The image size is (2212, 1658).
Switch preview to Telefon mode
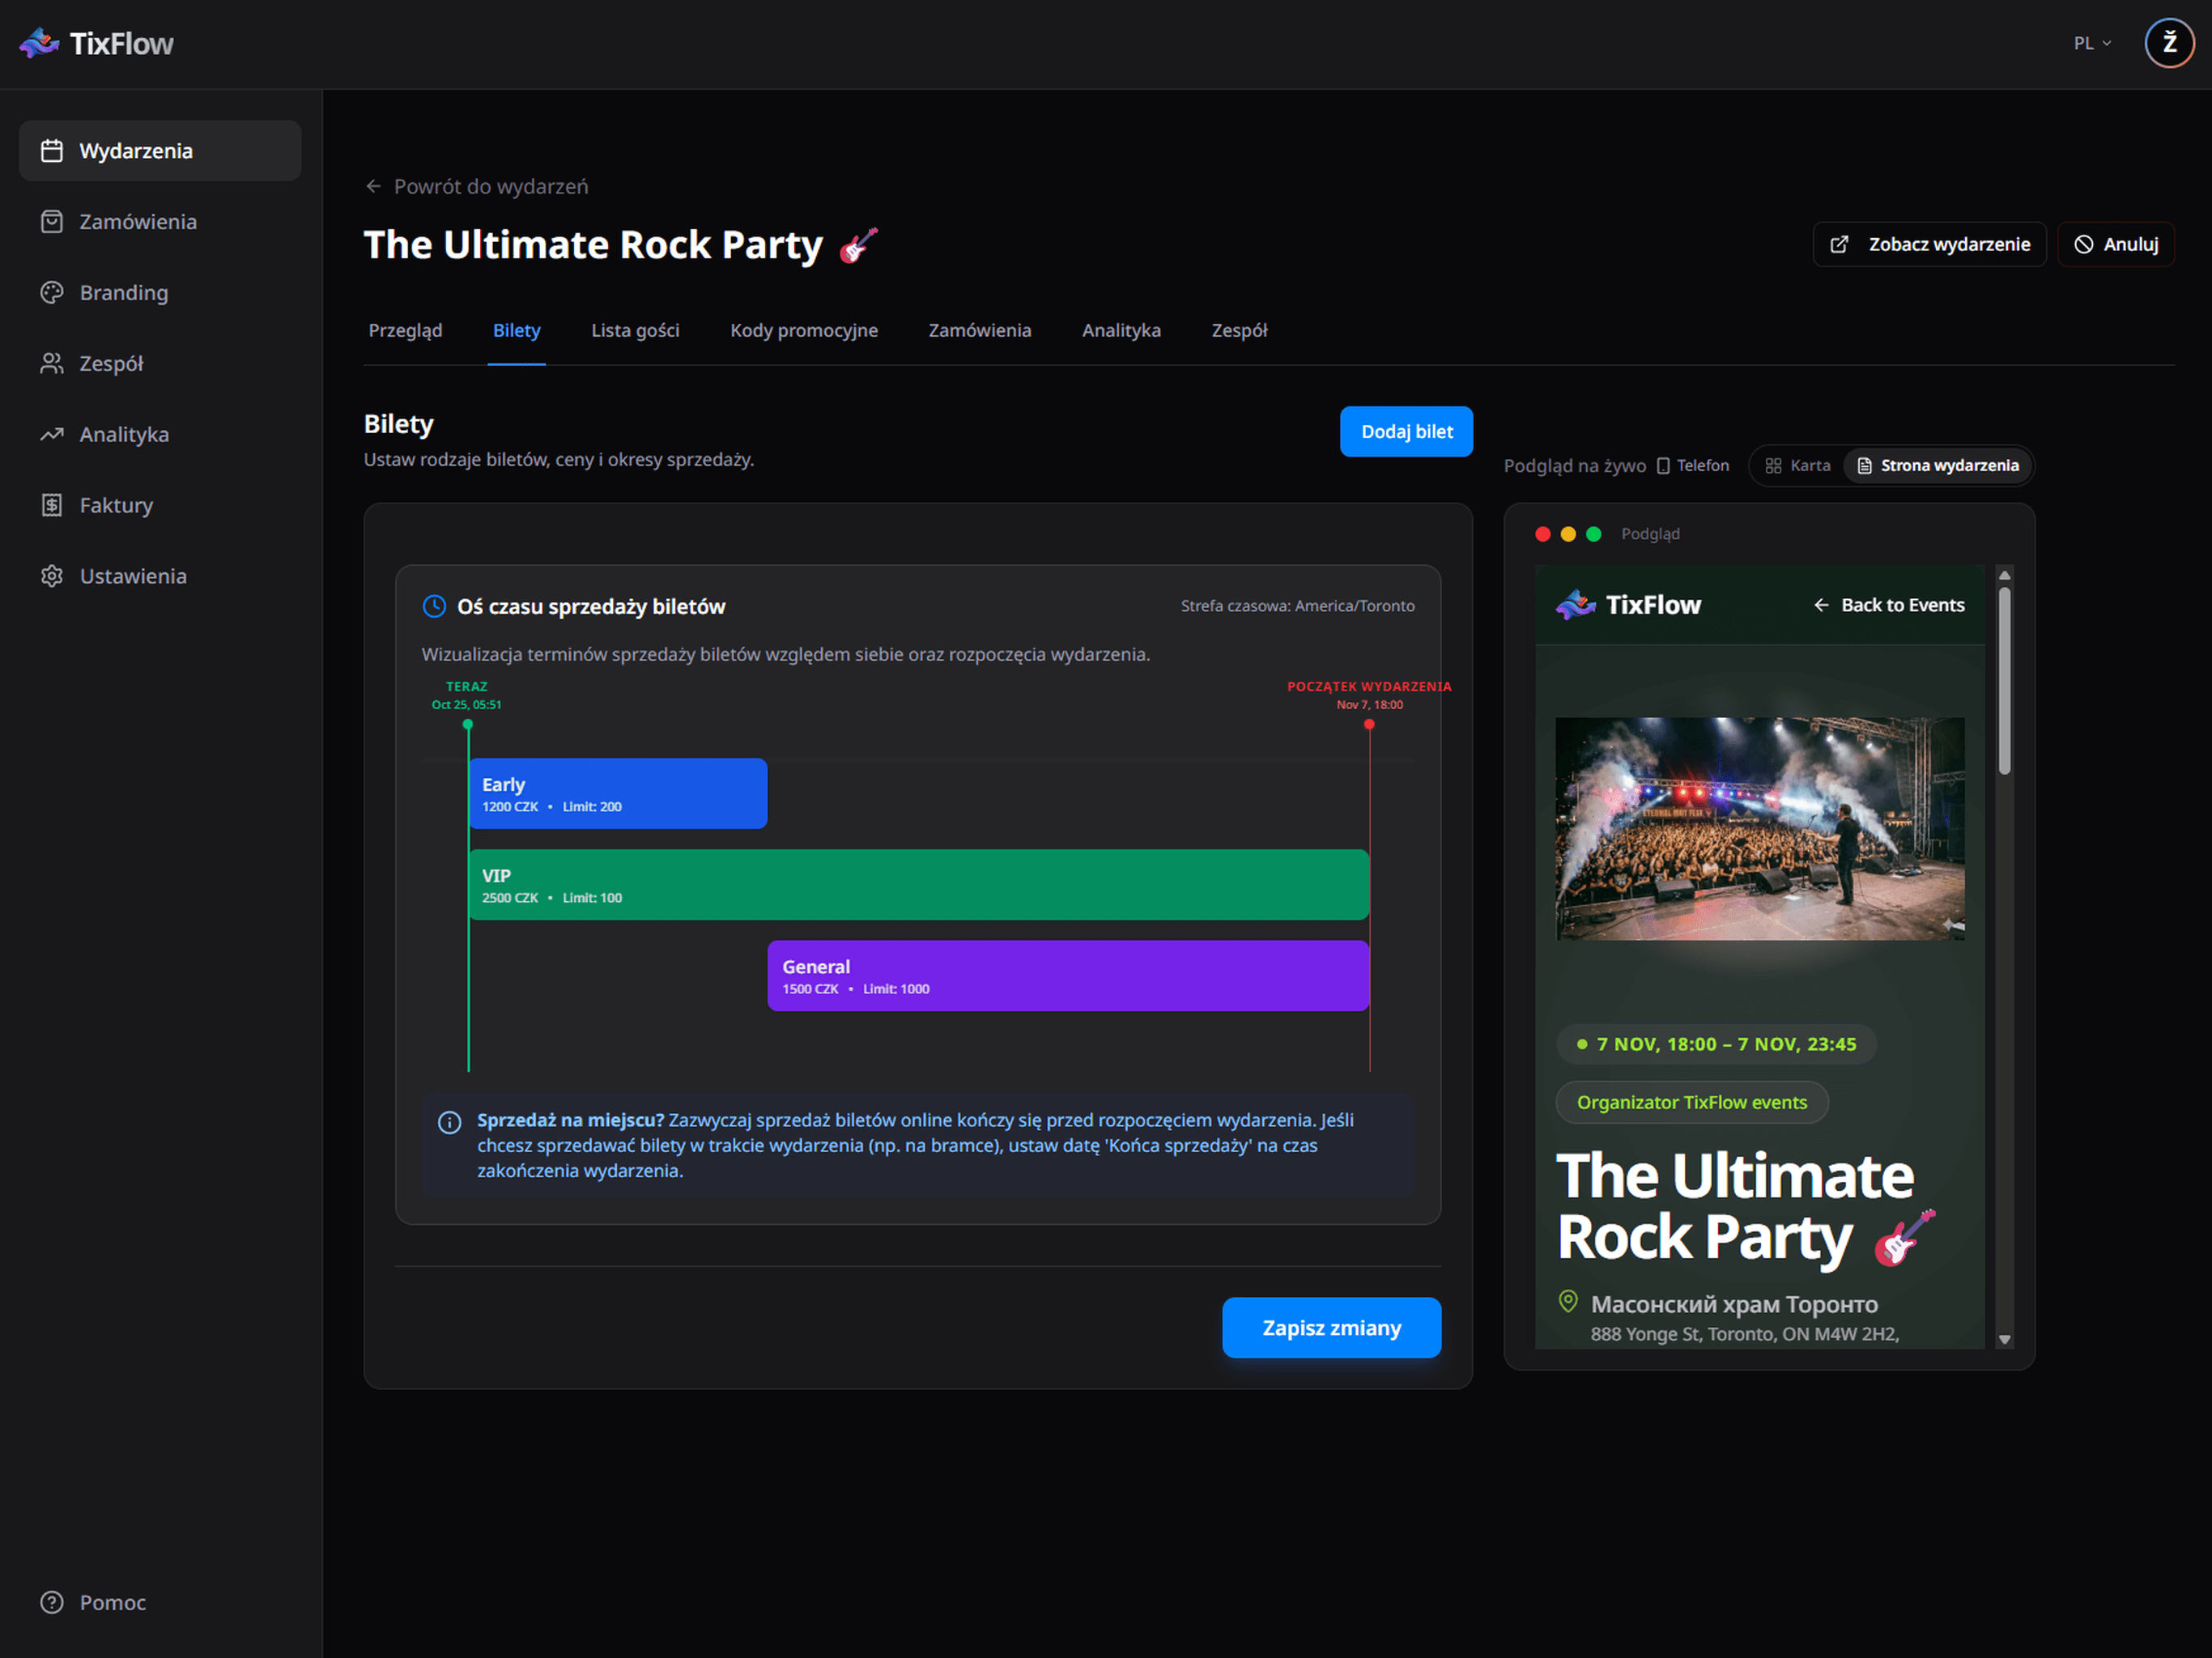1693,466
